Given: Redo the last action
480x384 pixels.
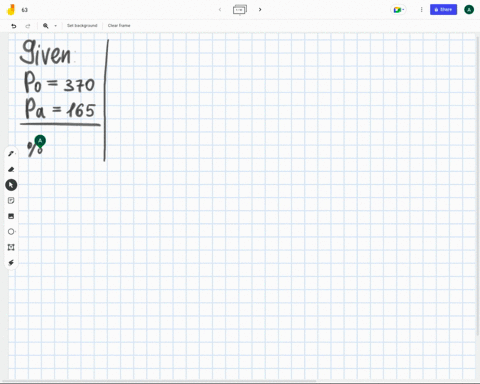Looking at the screenshot, I should [x=28, y=26].
